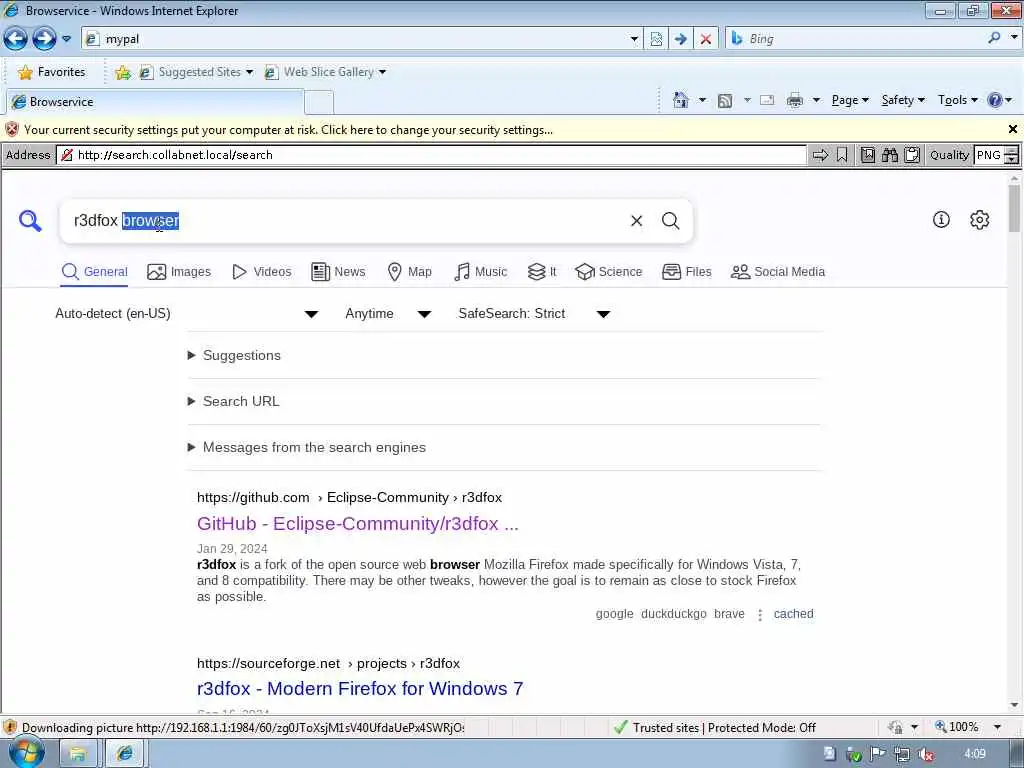Open the Action Center flag tray icon

click(x=877, y=754)
